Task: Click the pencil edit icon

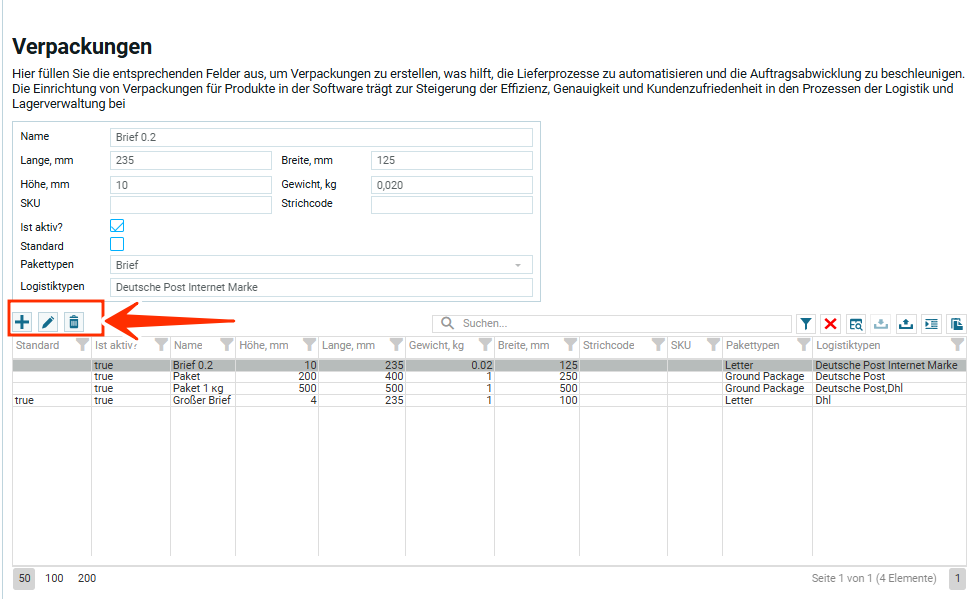Action: pyautogui.click(x=47, y=322)
